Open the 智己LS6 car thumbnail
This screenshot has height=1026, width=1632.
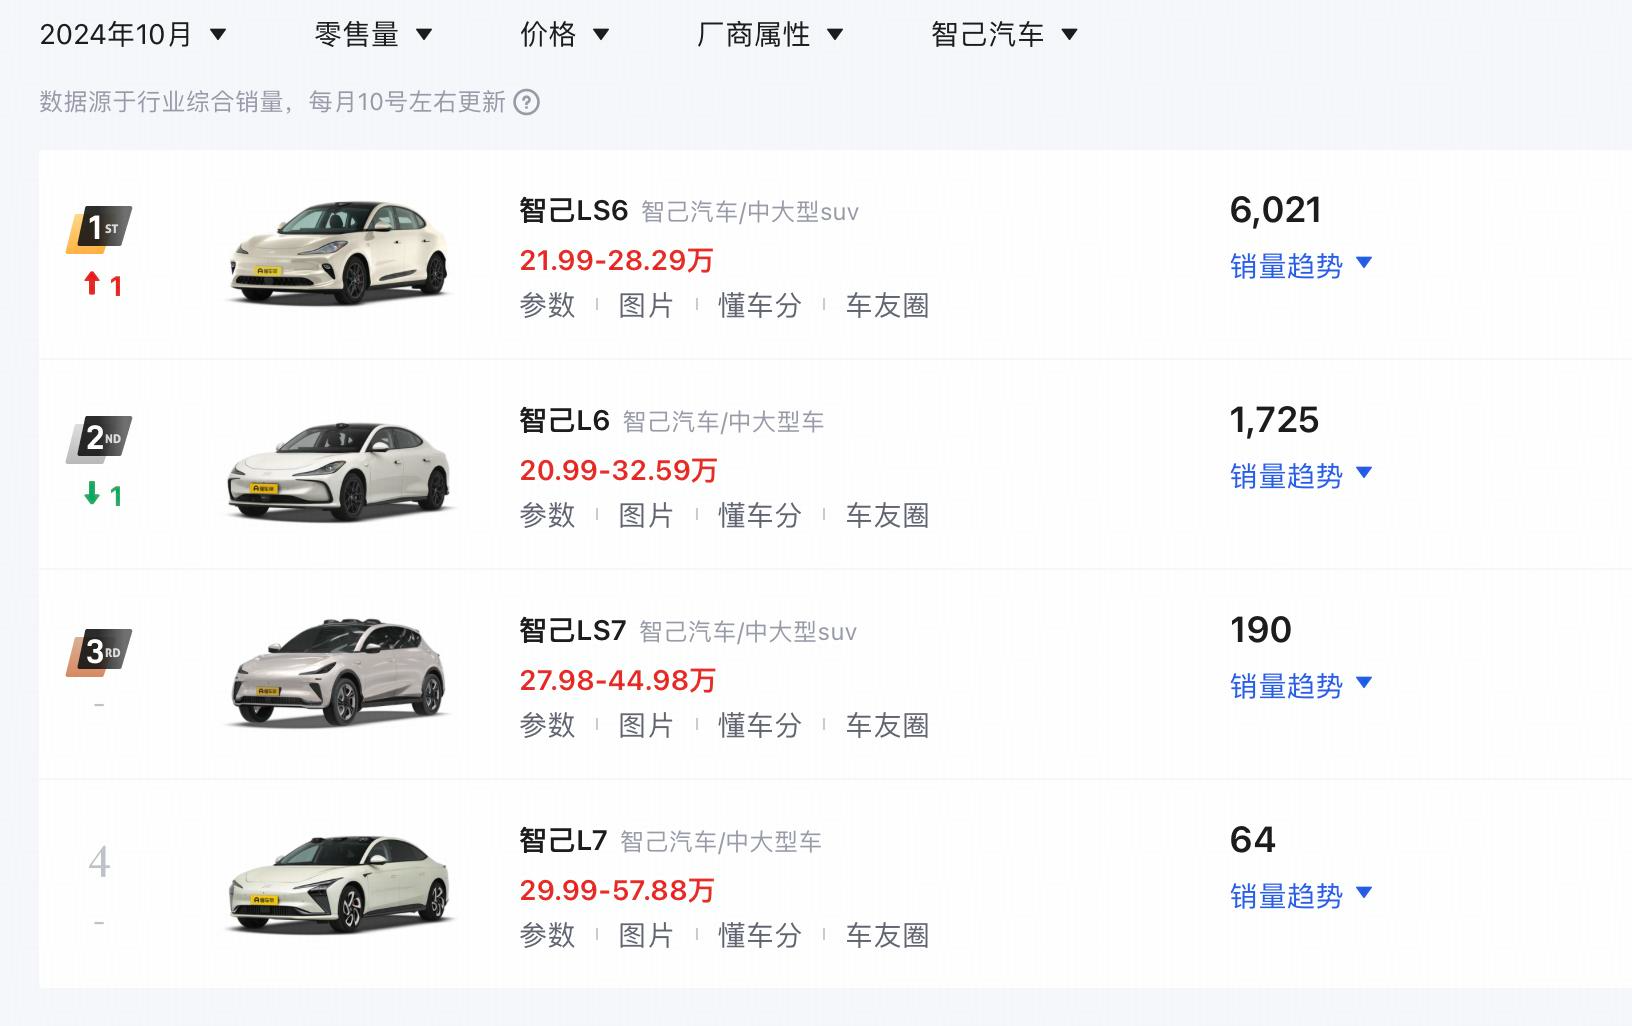tap(339, 253)
